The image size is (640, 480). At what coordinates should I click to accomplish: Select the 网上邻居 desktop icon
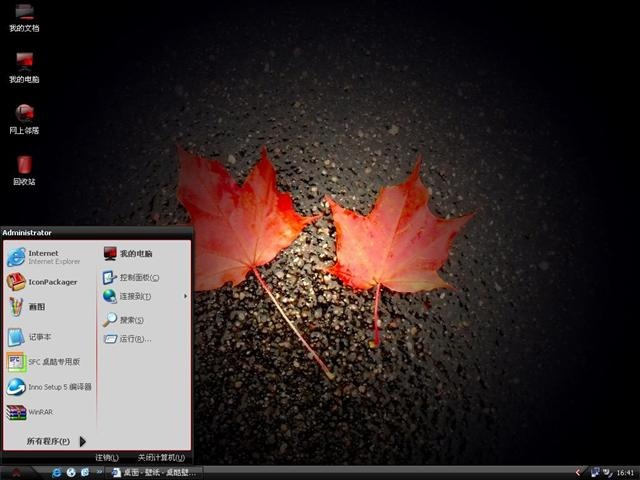(24, 120)
